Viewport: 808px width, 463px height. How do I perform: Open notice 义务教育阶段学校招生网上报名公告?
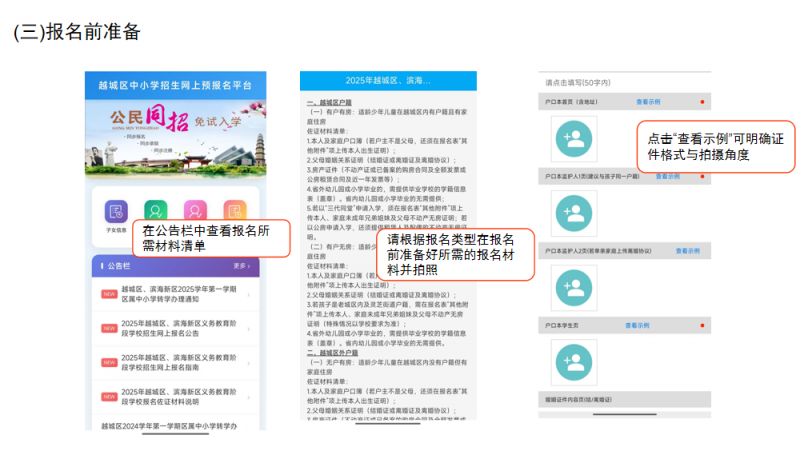(178, 328)
